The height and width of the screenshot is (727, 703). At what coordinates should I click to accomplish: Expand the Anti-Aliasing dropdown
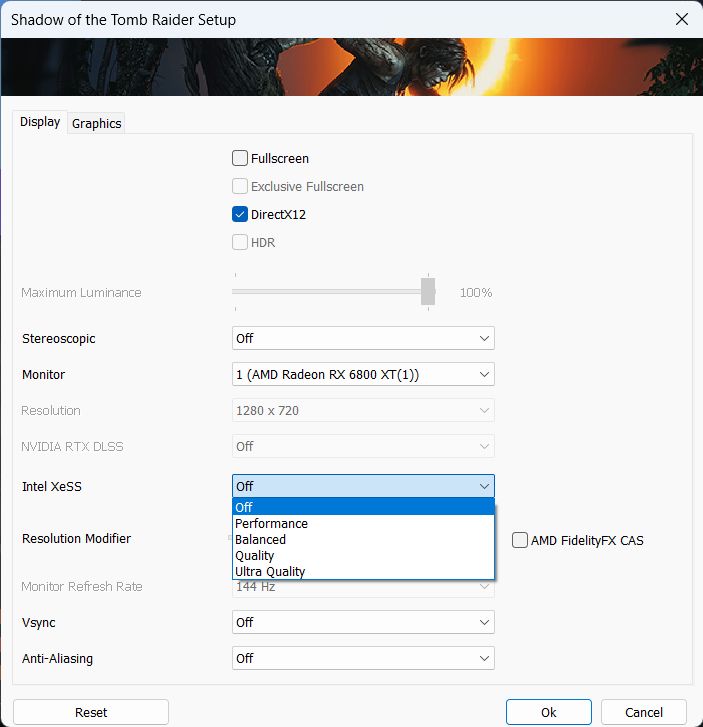(x=363, y=658)
